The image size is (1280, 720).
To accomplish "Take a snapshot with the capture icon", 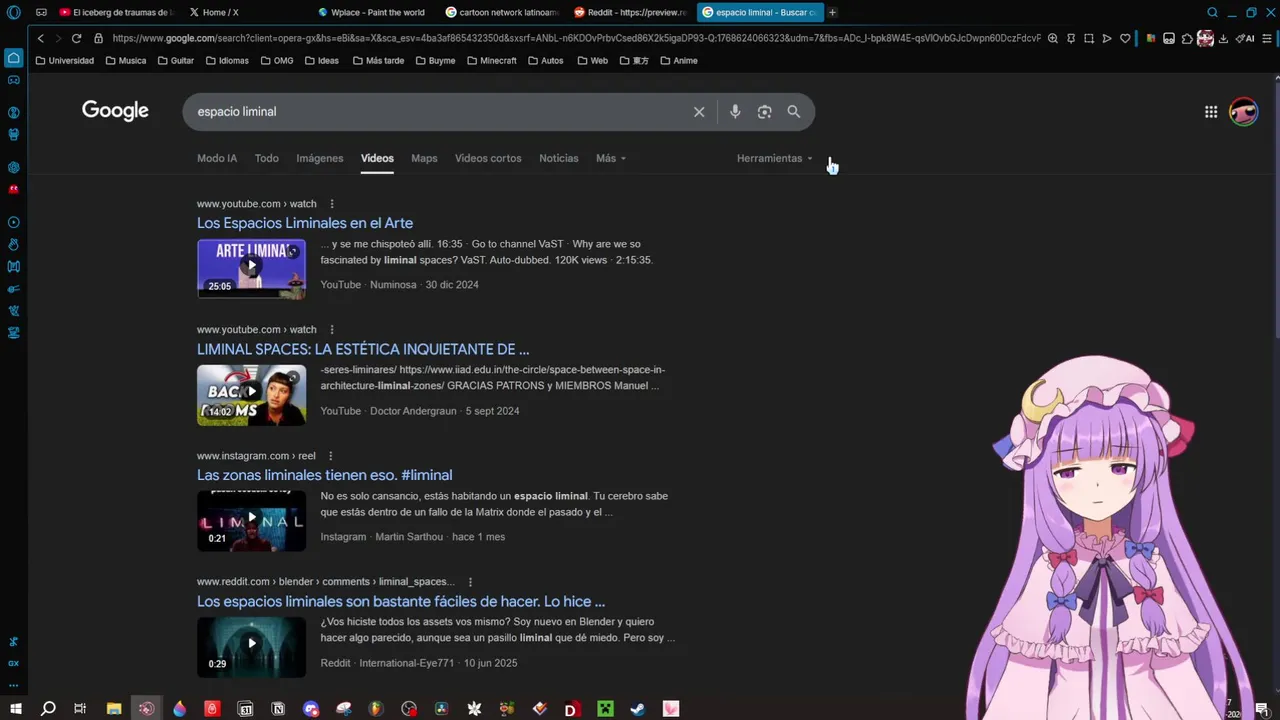I will pos(1089,38).
